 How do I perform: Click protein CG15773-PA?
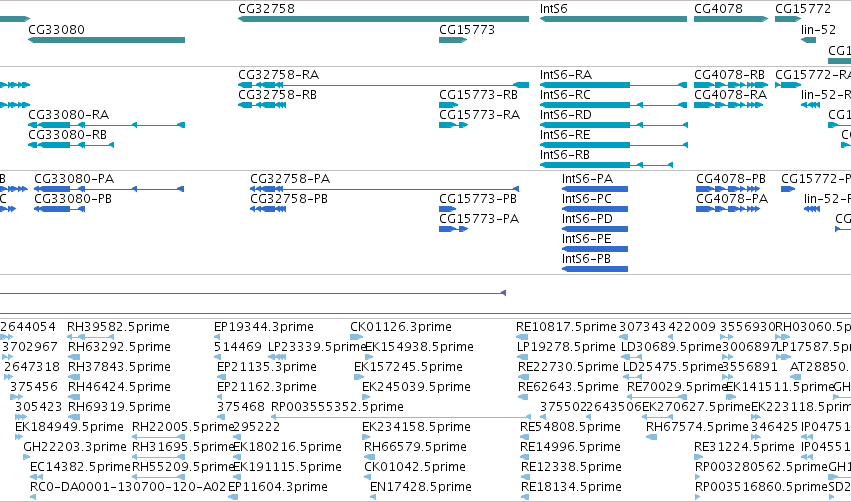[x=479, y=219]
